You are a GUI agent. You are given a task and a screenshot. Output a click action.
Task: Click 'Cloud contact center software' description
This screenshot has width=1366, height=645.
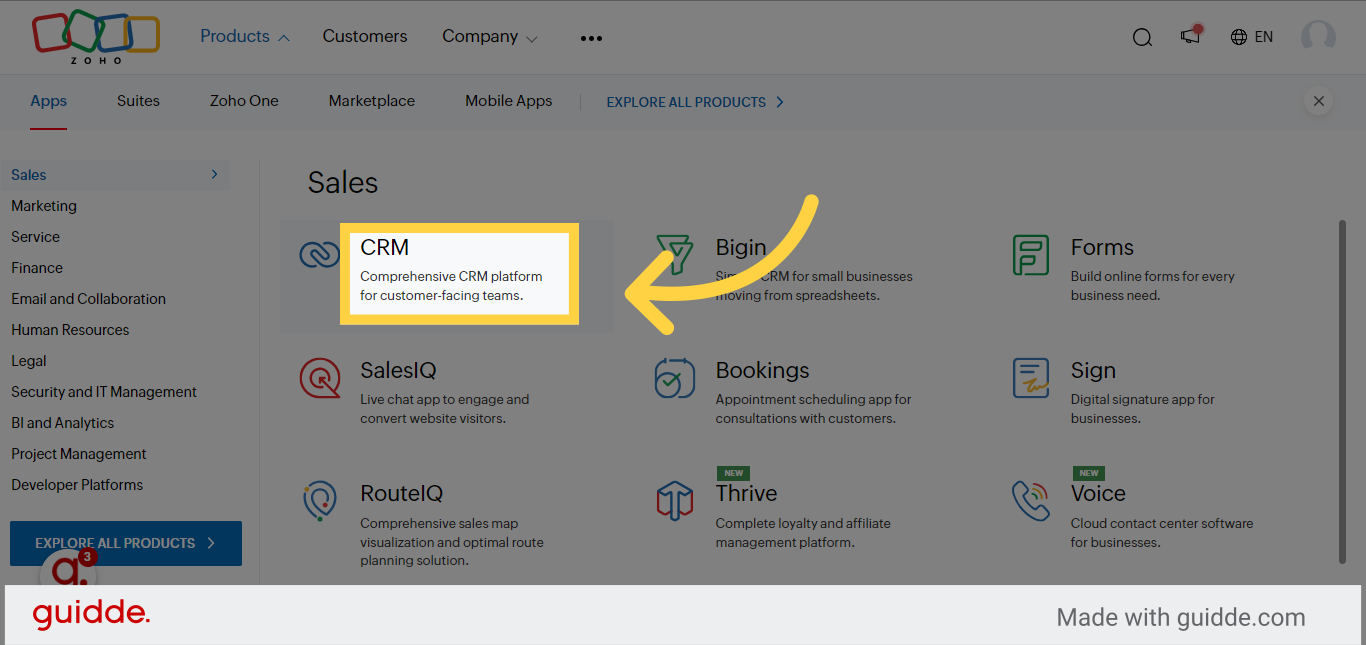(1161, 533)
